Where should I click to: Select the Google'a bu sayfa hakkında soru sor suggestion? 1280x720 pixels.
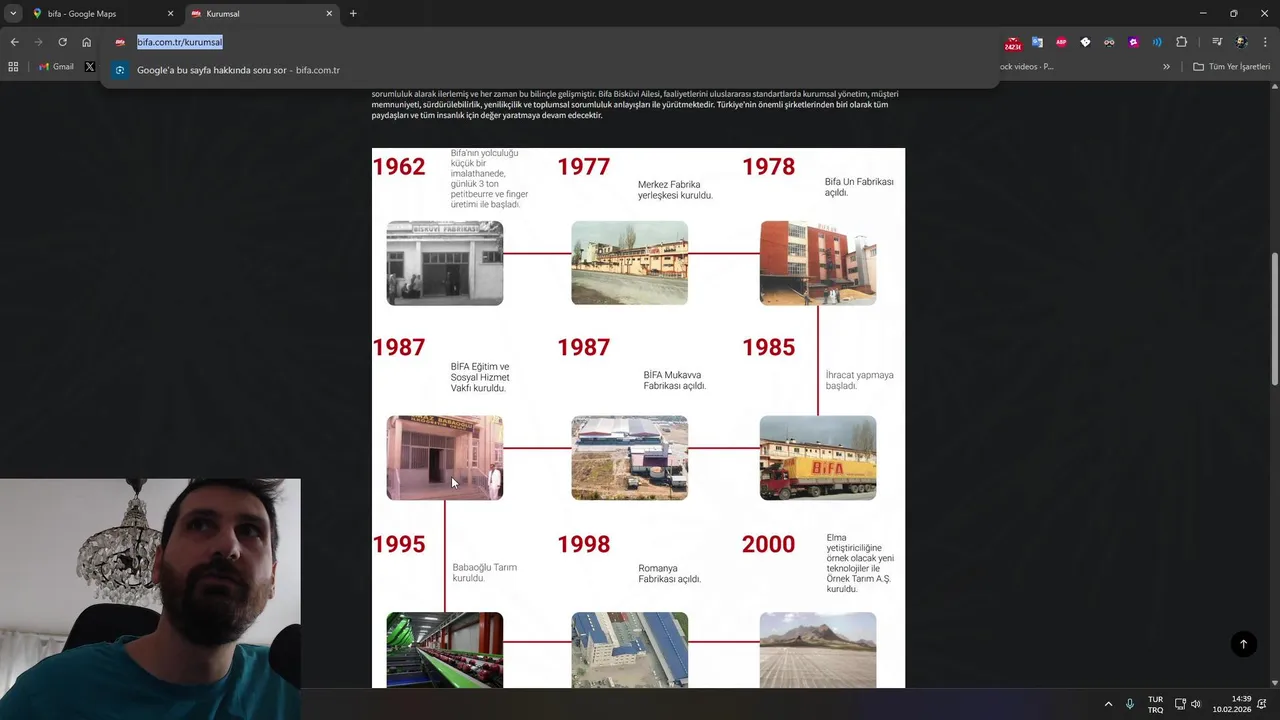[x=550, y=70]
